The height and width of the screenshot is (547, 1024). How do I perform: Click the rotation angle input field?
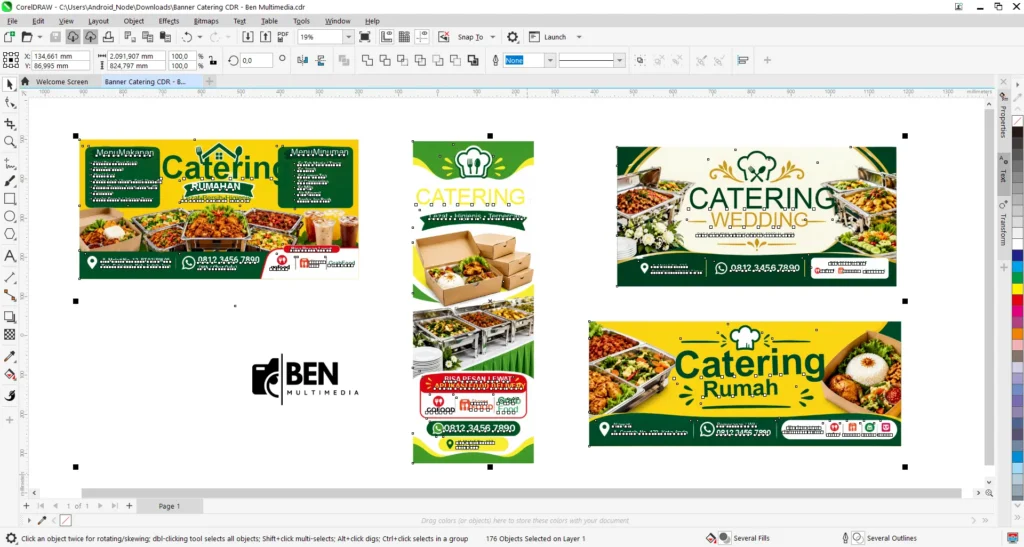(256, 60)
